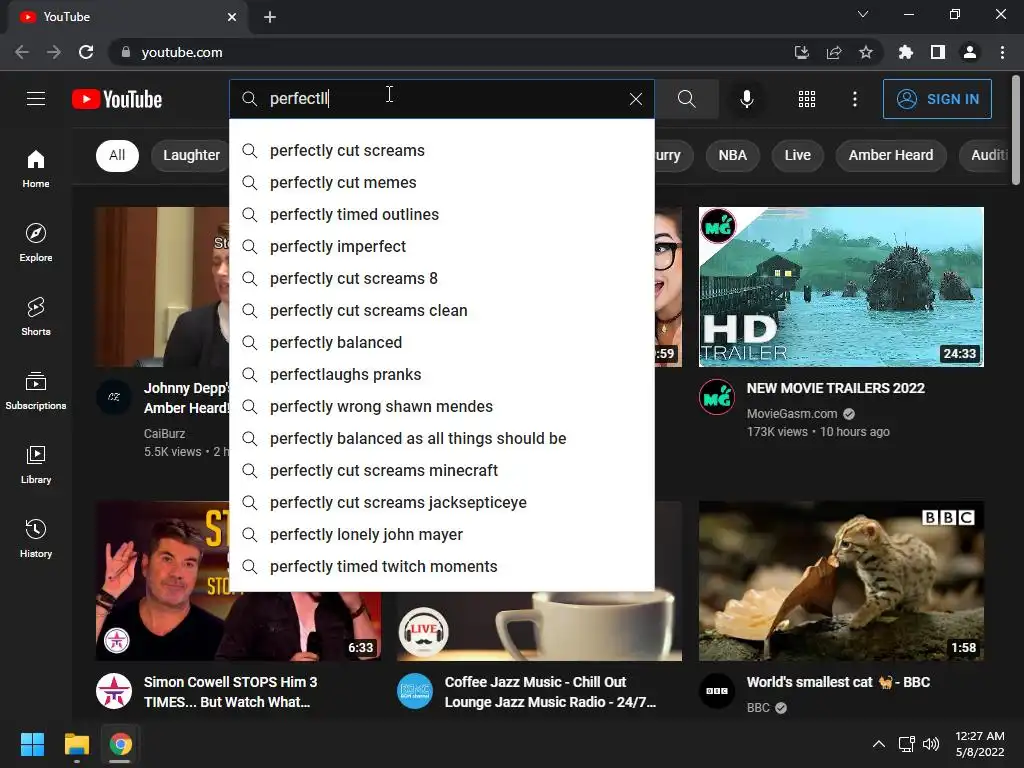
Task: Open the YouTube apps grid
Action: click(x=807, y=99)
